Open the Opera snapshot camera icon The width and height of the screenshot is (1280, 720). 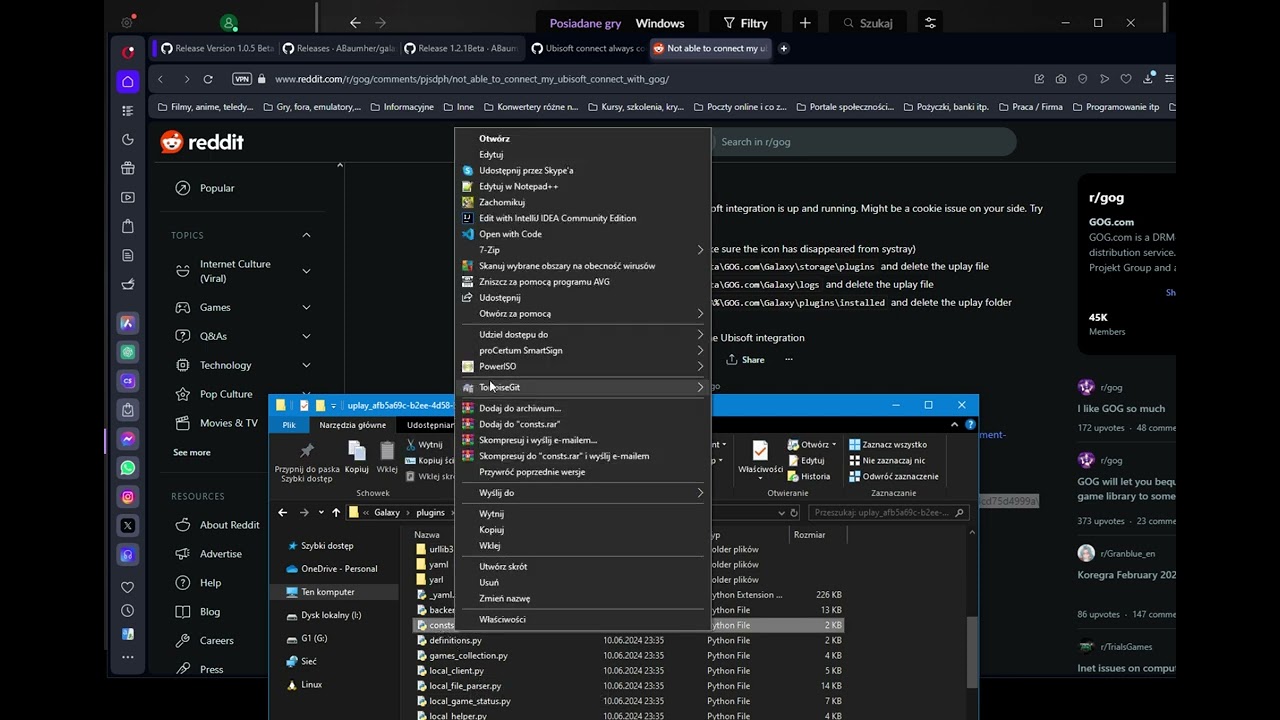(1061, 79)
